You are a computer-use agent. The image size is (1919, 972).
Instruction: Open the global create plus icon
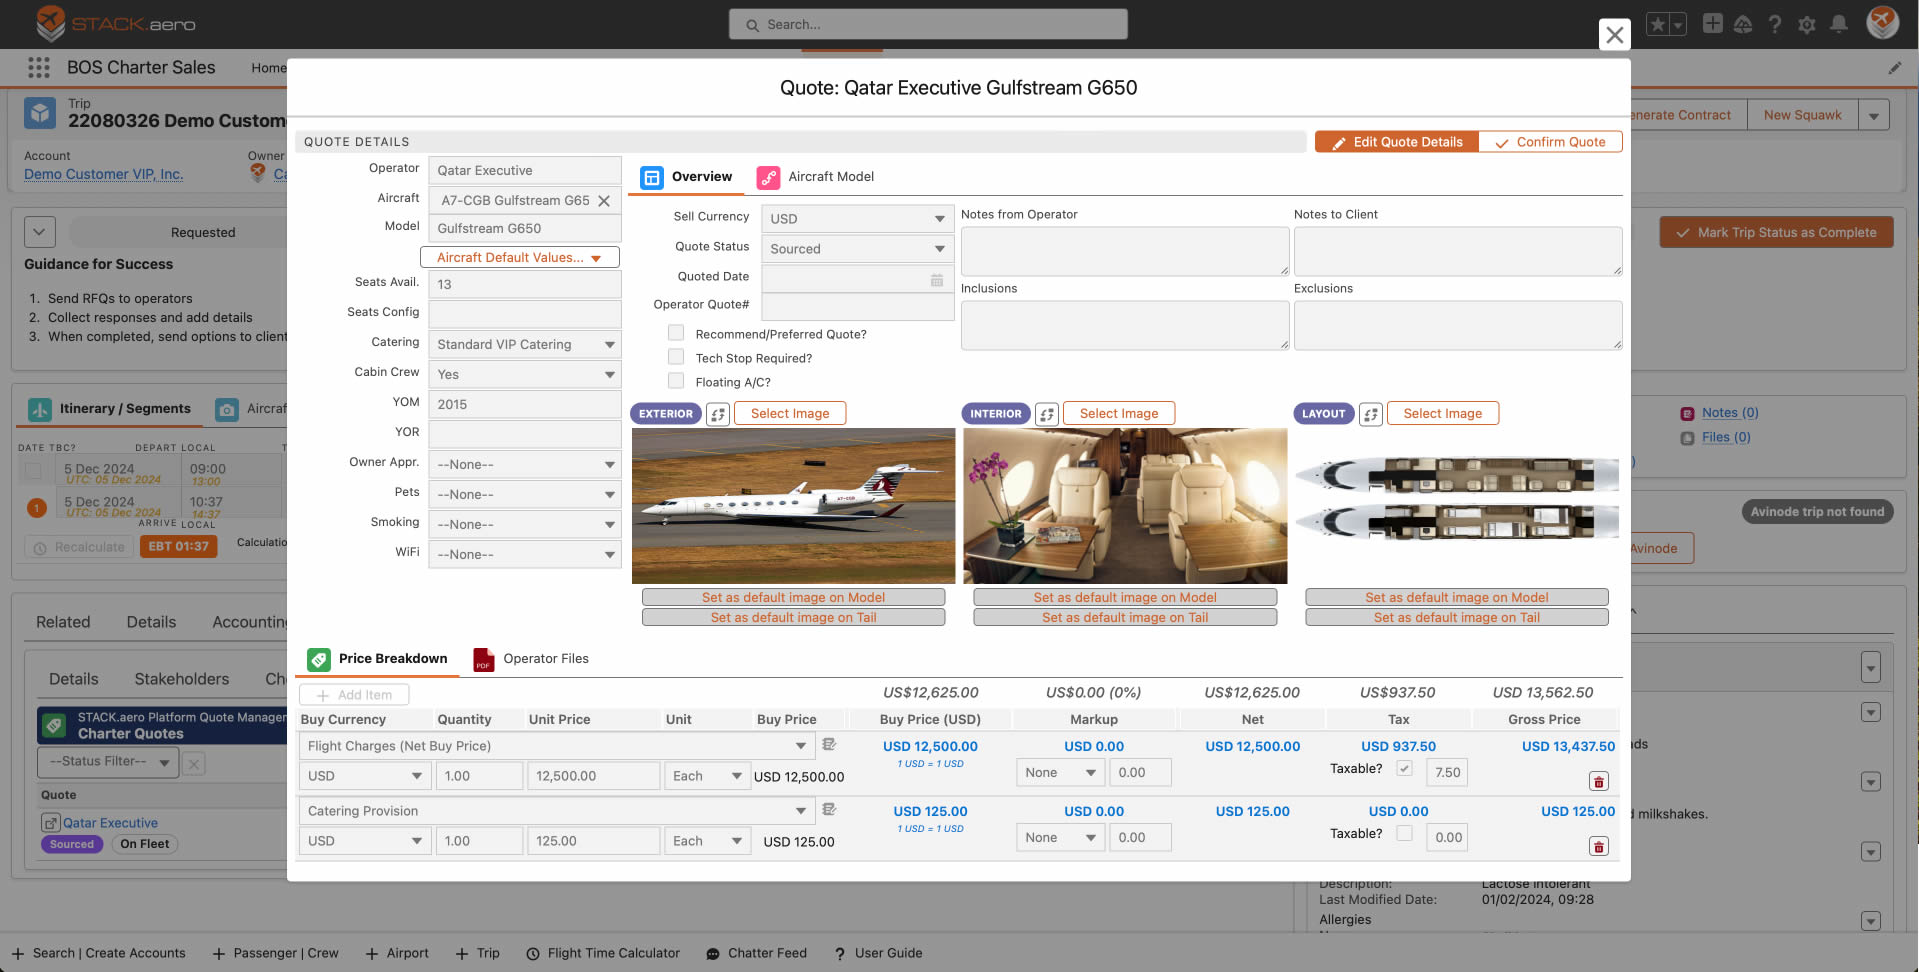[x=1713, y=24]
